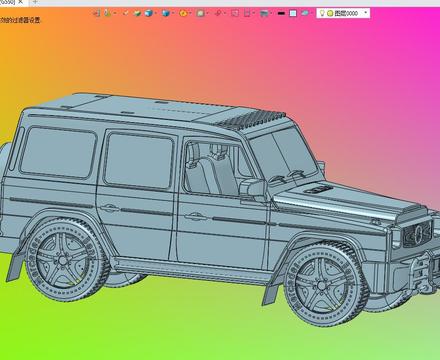
Task: Select the shaded blue cube display icon
Action: pos(148,13)
